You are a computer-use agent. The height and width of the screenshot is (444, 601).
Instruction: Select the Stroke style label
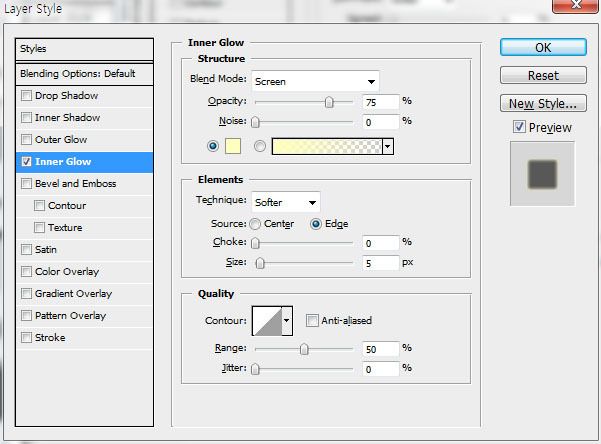coord(50,337)
